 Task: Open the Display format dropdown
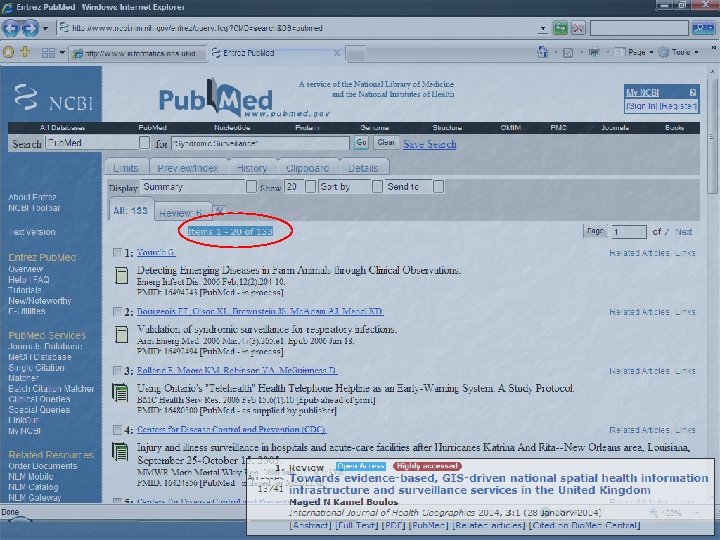coord(251,187)
